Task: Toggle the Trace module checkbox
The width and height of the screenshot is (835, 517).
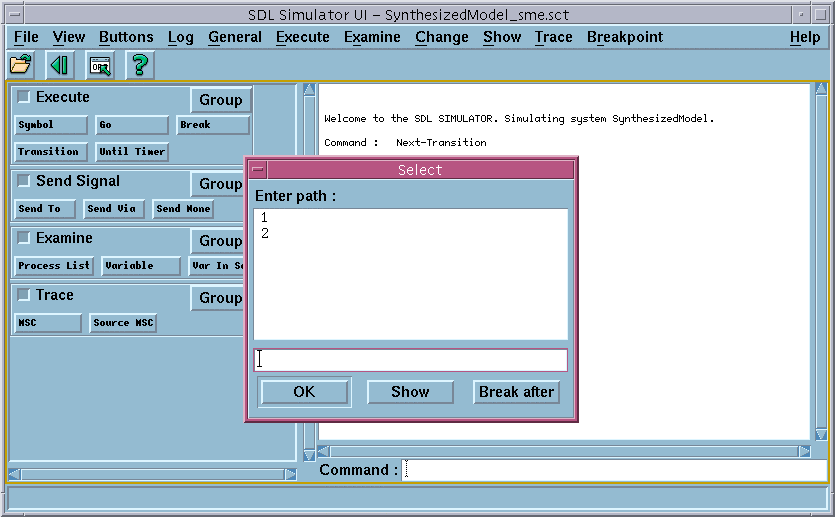Action: [x=23, y=294]
